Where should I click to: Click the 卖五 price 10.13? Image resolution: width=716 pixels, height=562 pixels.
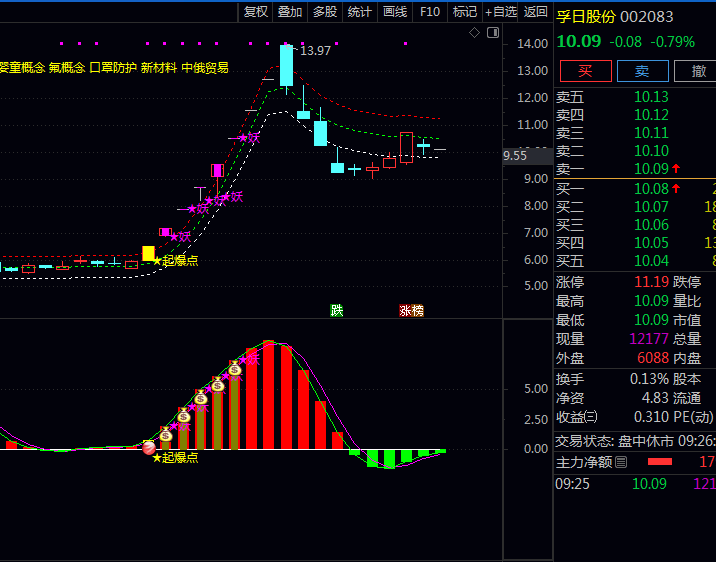[x=651, y=97]
